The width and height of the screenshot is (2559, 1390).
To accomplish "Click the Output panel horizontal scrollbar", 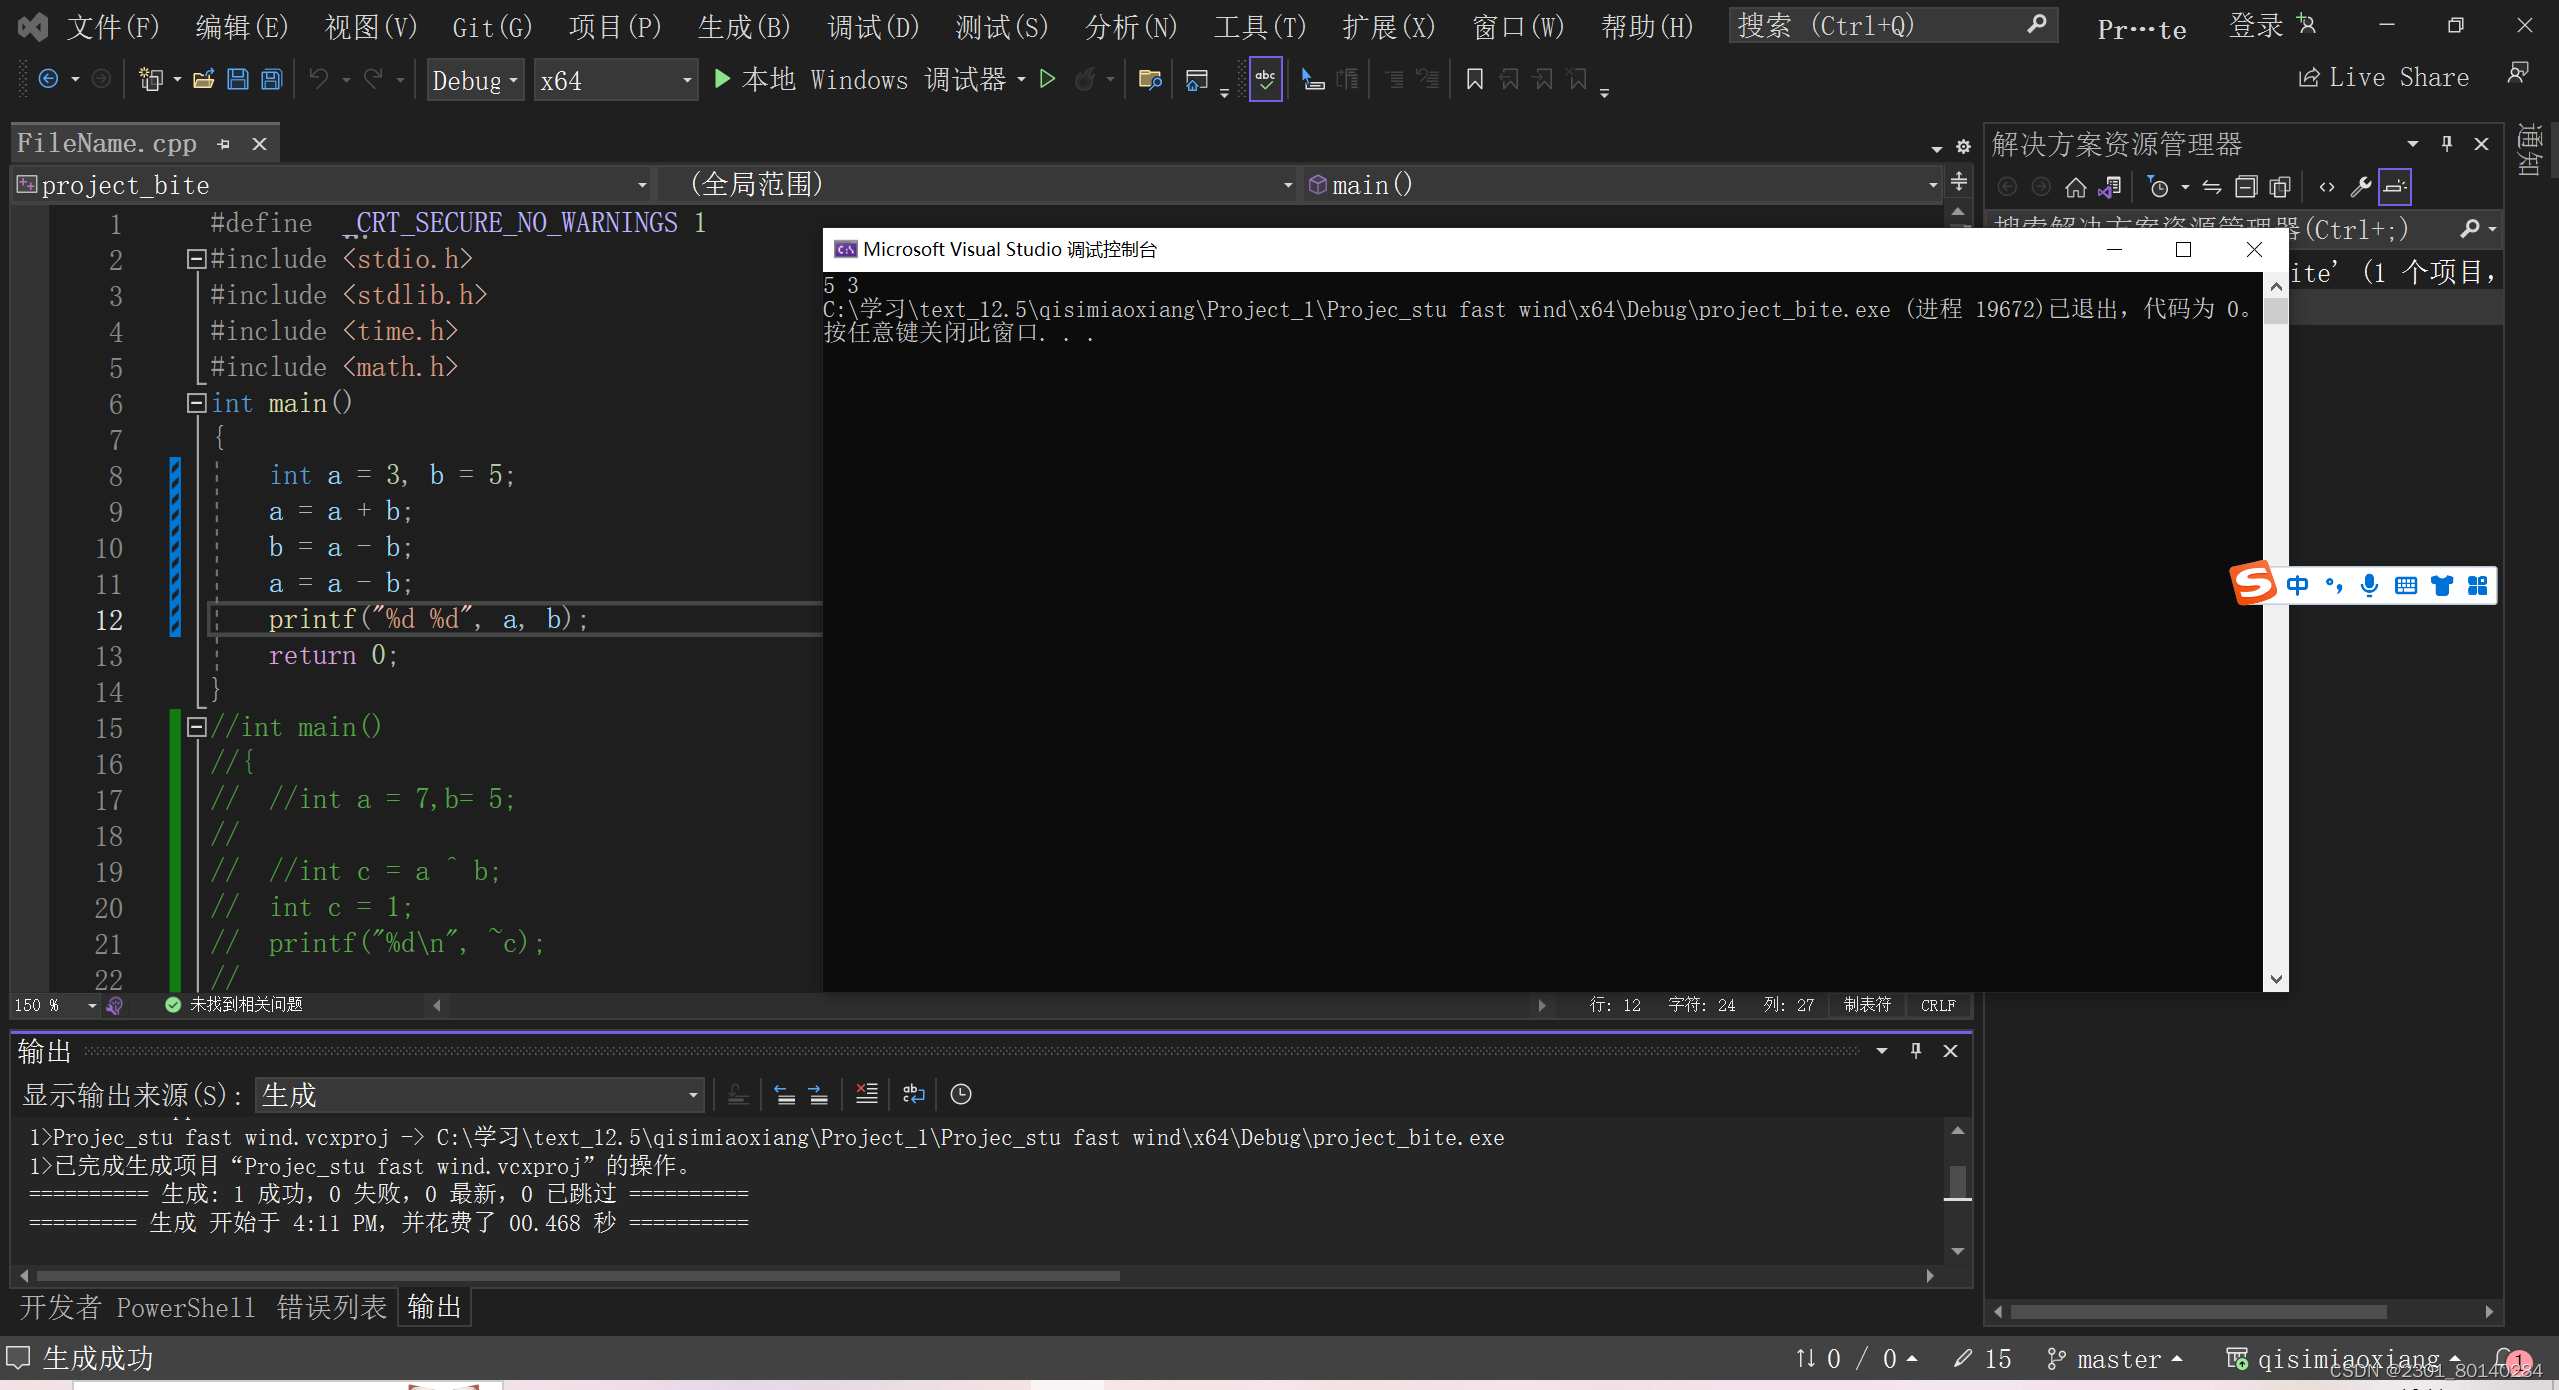I will [x=578, y=1276].
